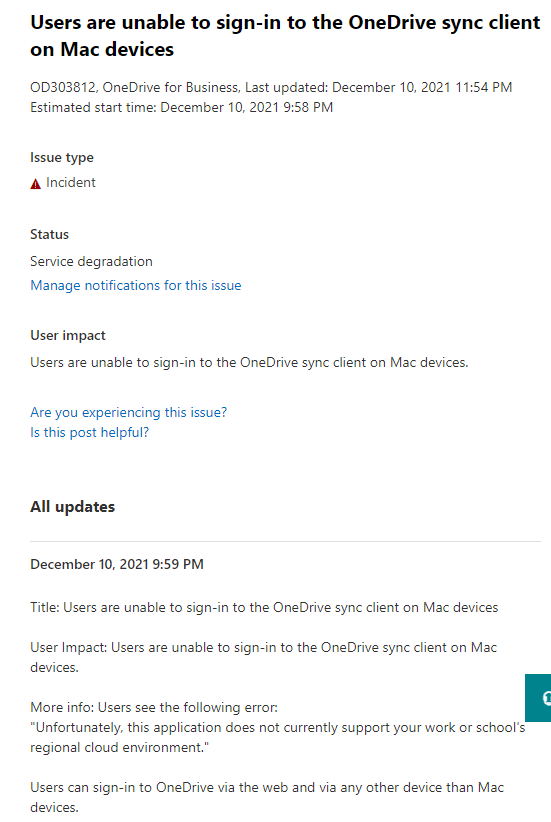Click the red Incident warning triangle icon
551x822 pixels.
[35, 183]
